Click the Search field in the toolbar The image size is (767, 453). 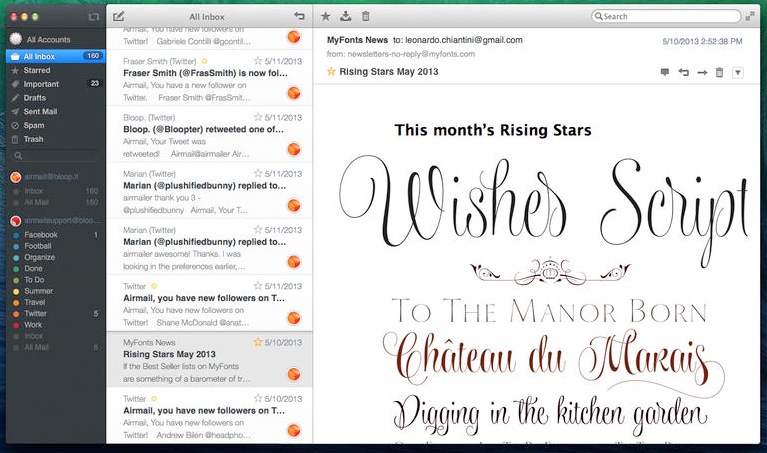pos(665,16)
